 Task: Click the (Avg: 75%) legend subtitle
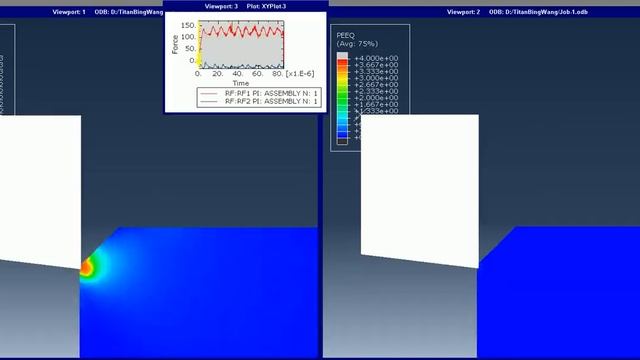357,44
